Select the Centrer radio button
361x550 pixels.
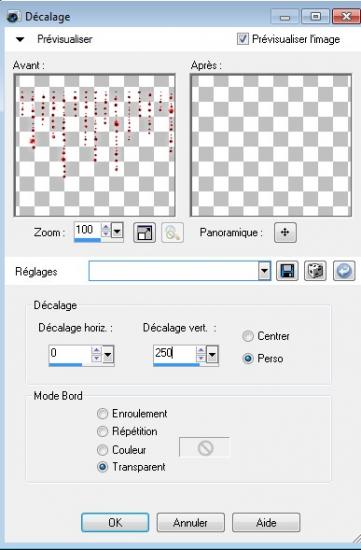[x=248, y=336]
